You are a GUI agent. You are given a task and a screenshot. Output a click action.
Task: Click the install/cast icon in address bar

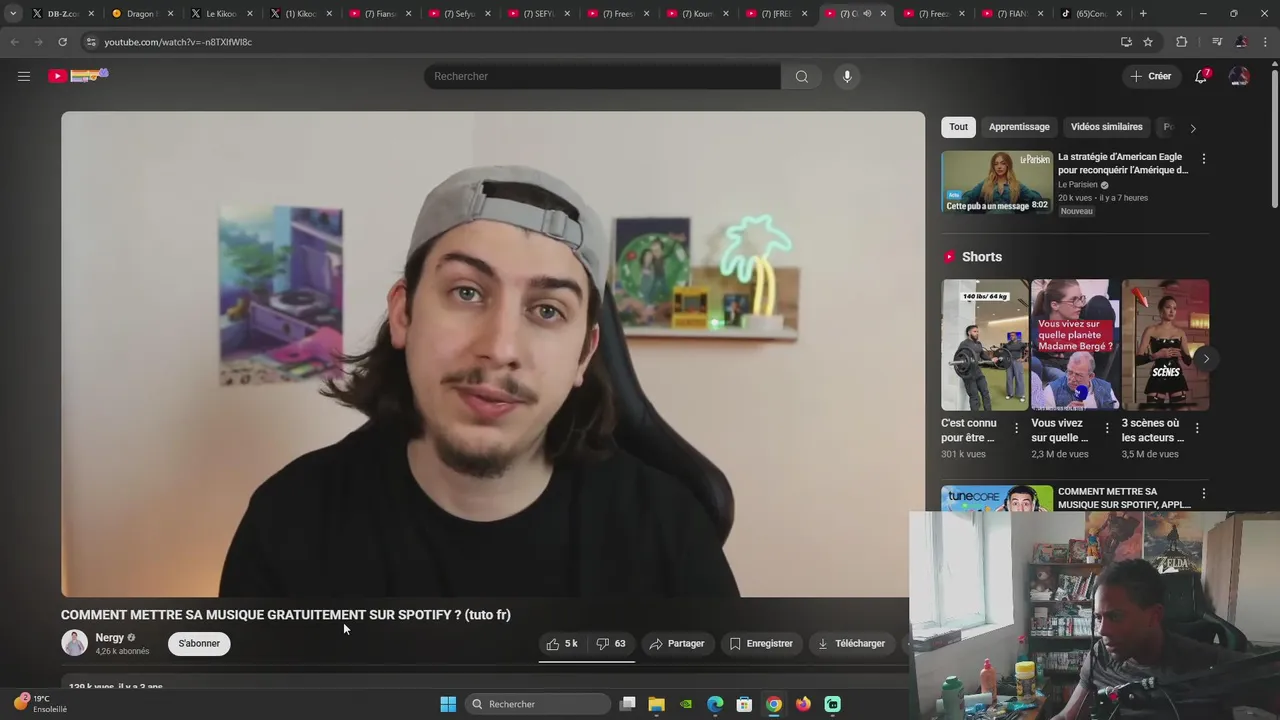point(1126,42)
